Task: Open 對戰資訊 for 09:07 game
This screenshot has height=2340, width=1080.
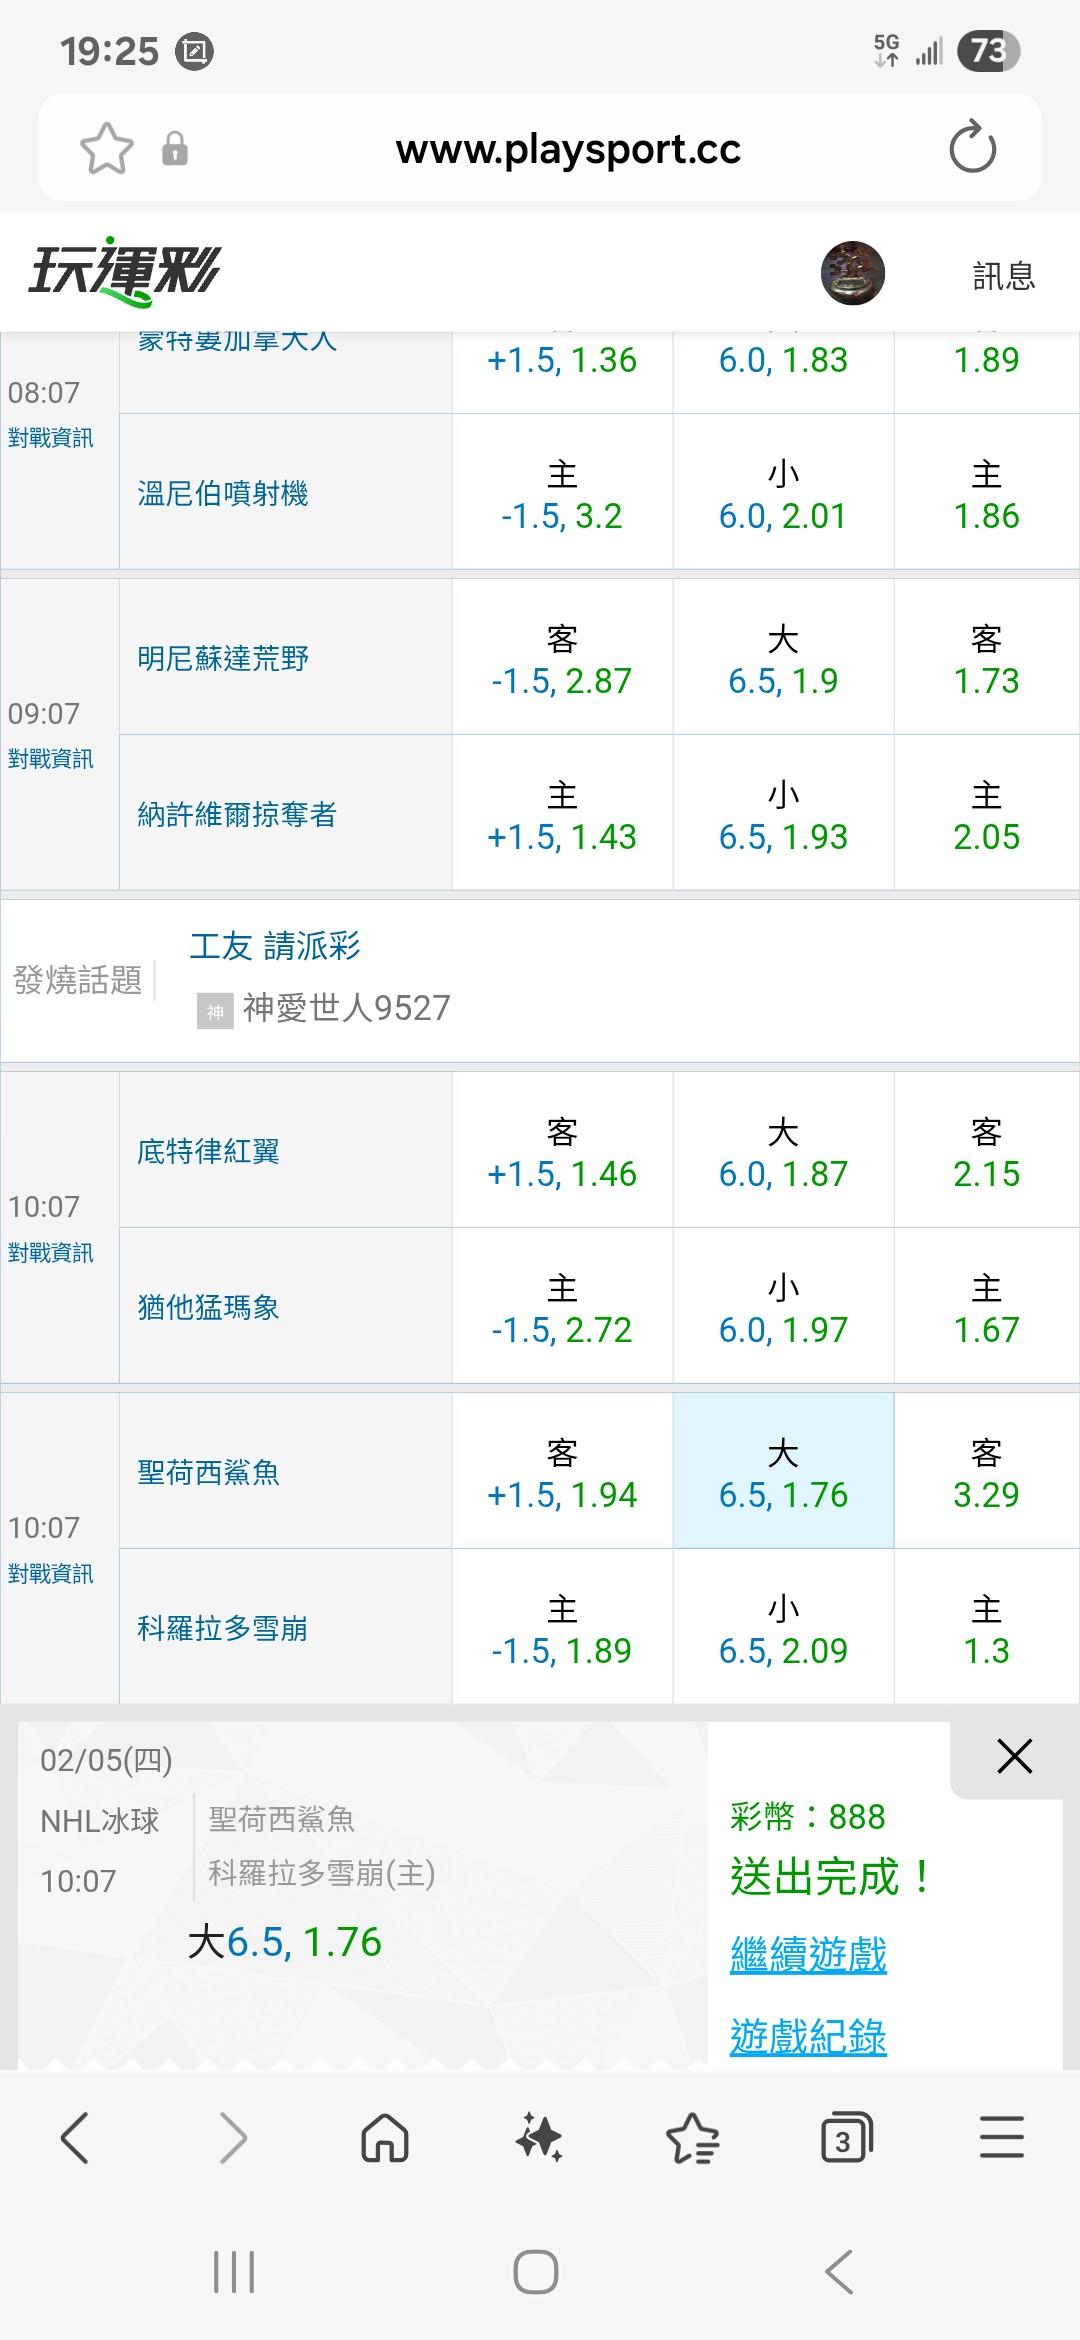Action: click(x=51, y=759)
